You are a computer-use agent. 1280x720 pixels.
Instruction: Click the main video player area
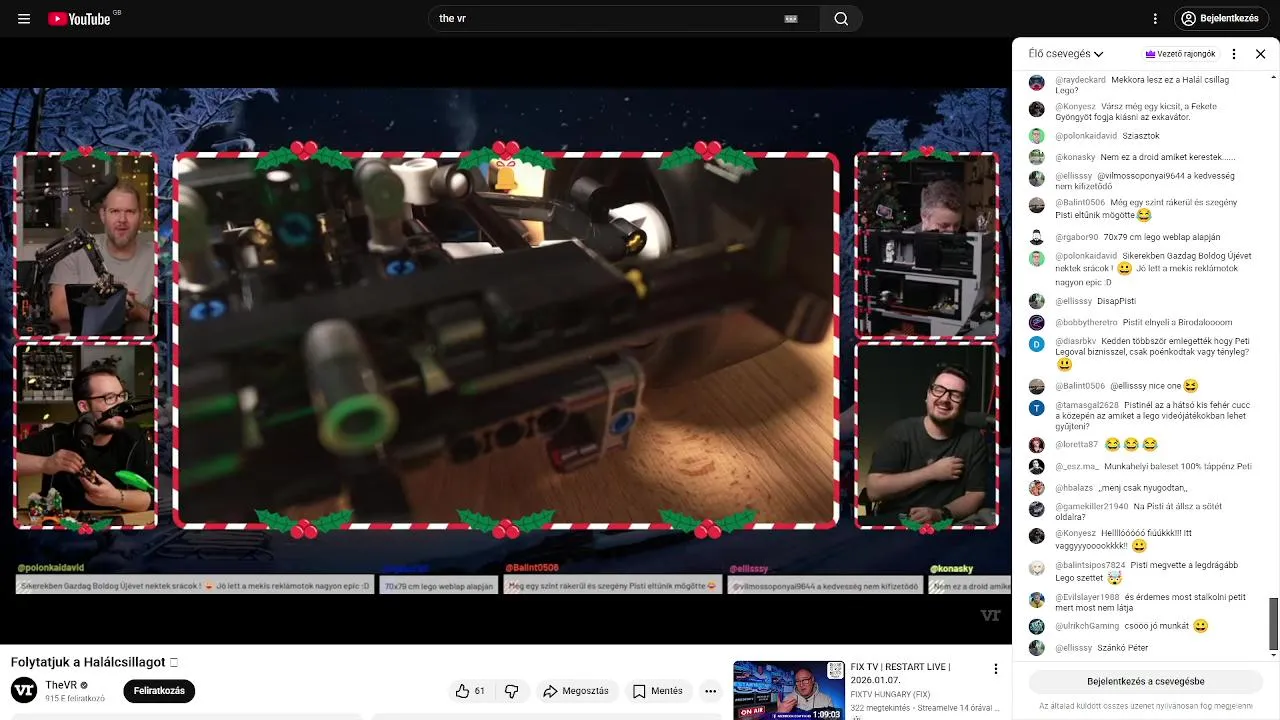tap(505, 340)
